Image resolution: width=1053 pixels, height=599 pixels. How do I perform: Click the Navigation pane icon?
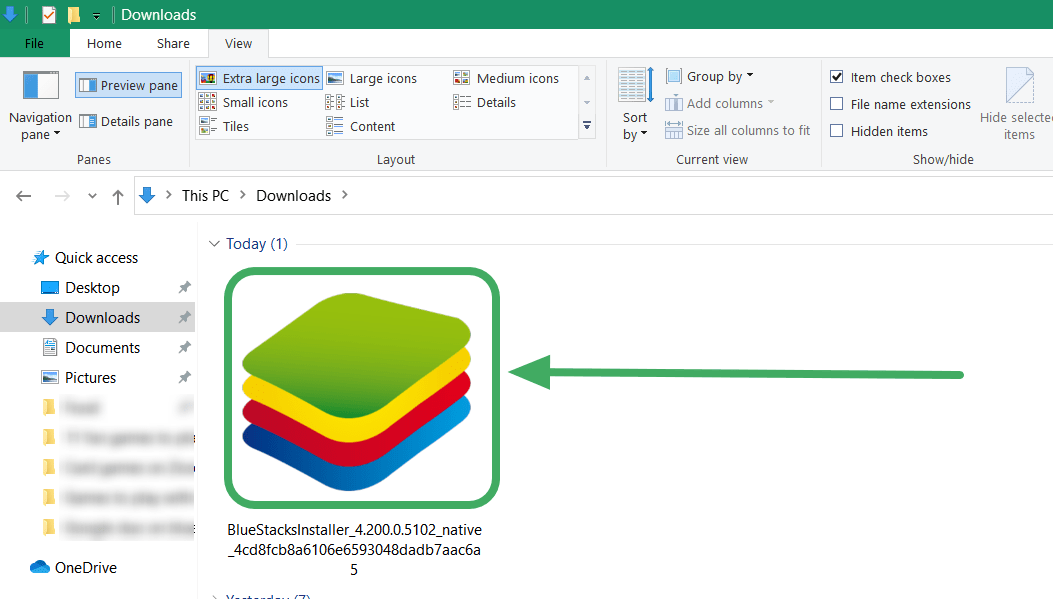pyautogui.click(x=40, y=86)
